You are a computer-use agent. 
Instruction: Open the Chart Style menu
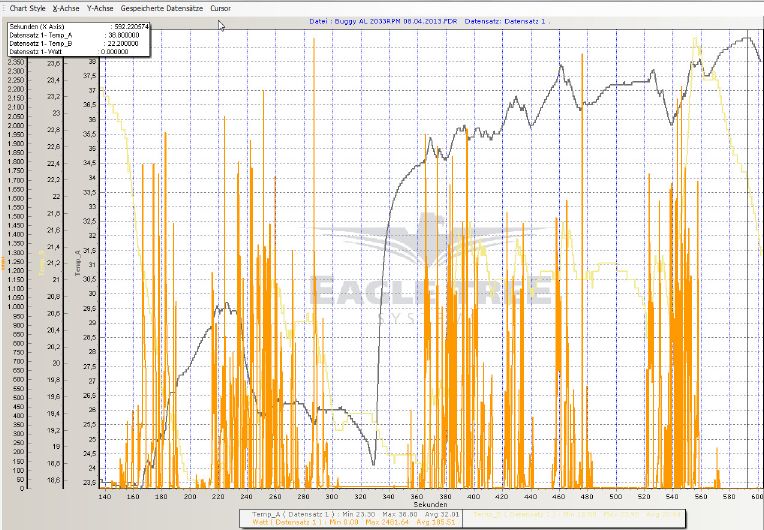(27, 8)
